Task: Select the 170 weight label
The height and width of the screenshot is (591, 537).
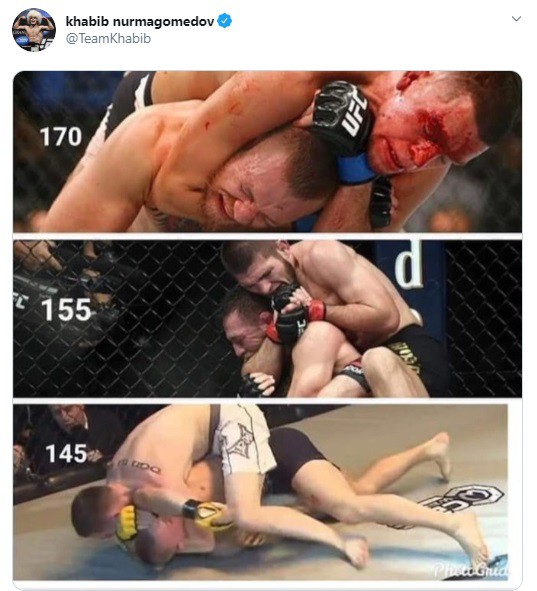Action: (x=61, y=136)
